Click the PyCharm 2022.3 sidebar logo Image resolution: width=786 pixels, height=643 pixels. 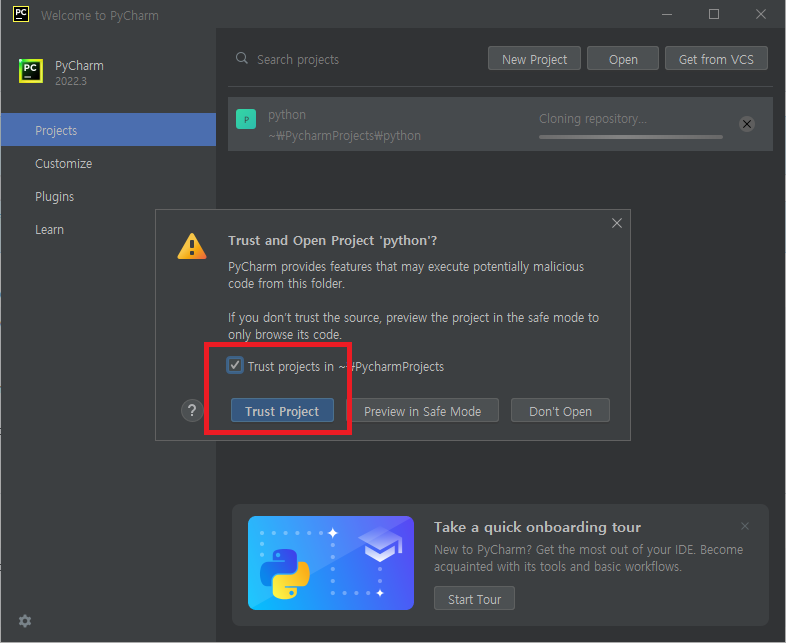31,71
